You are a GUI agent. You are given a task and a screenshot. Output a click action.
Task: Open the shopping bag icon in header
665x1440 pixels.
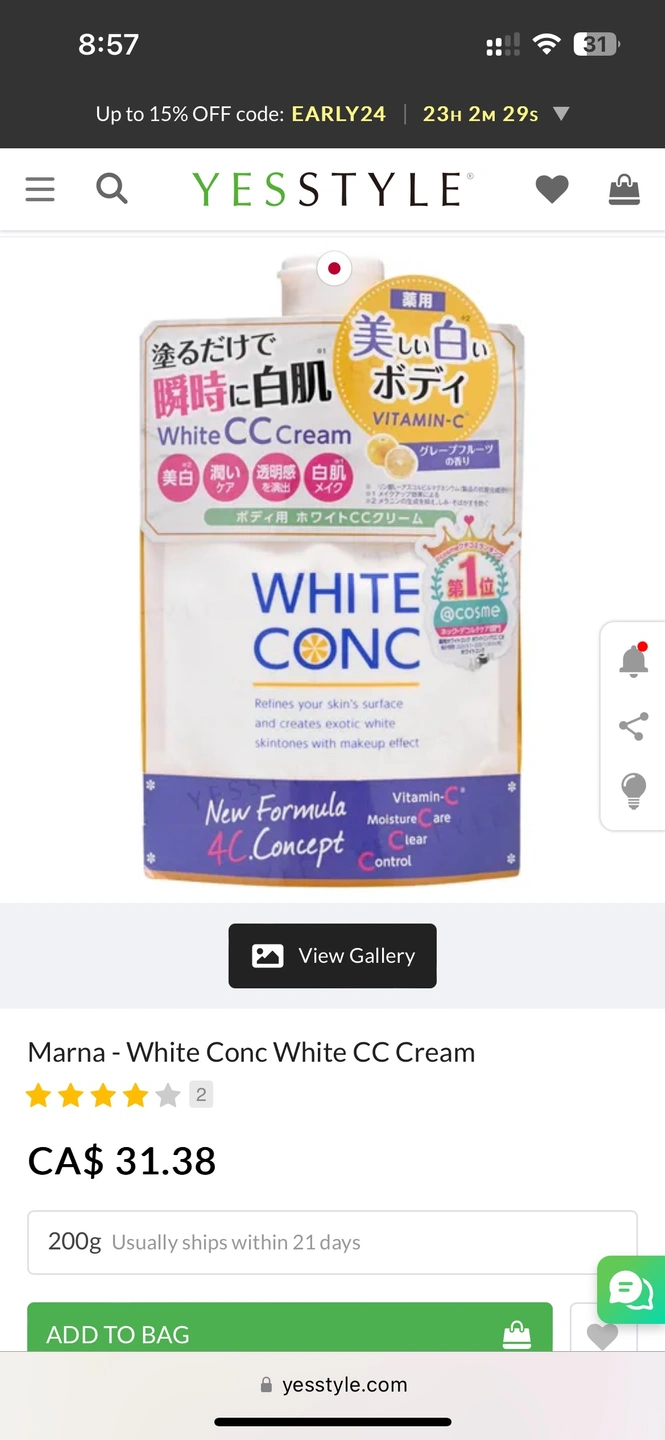(x=624, y=189)
